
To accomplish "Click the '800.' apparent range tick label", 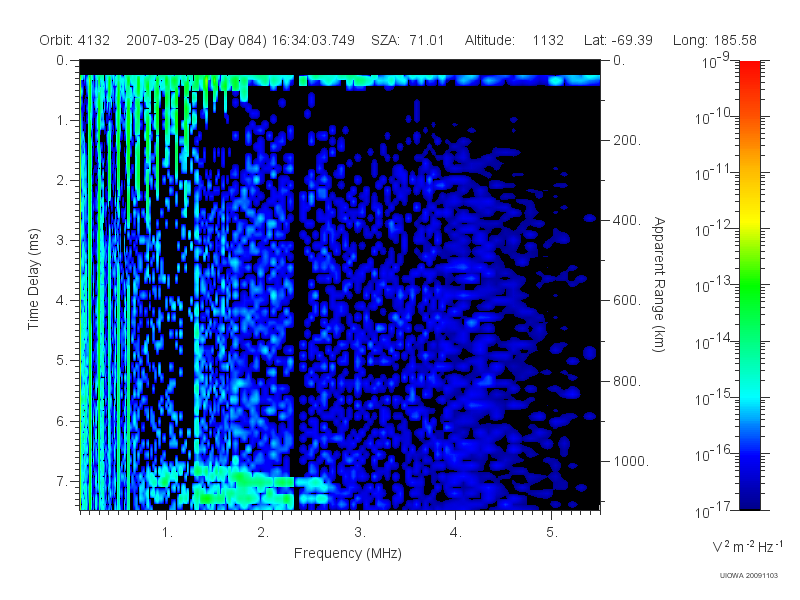I will [627, 381].
